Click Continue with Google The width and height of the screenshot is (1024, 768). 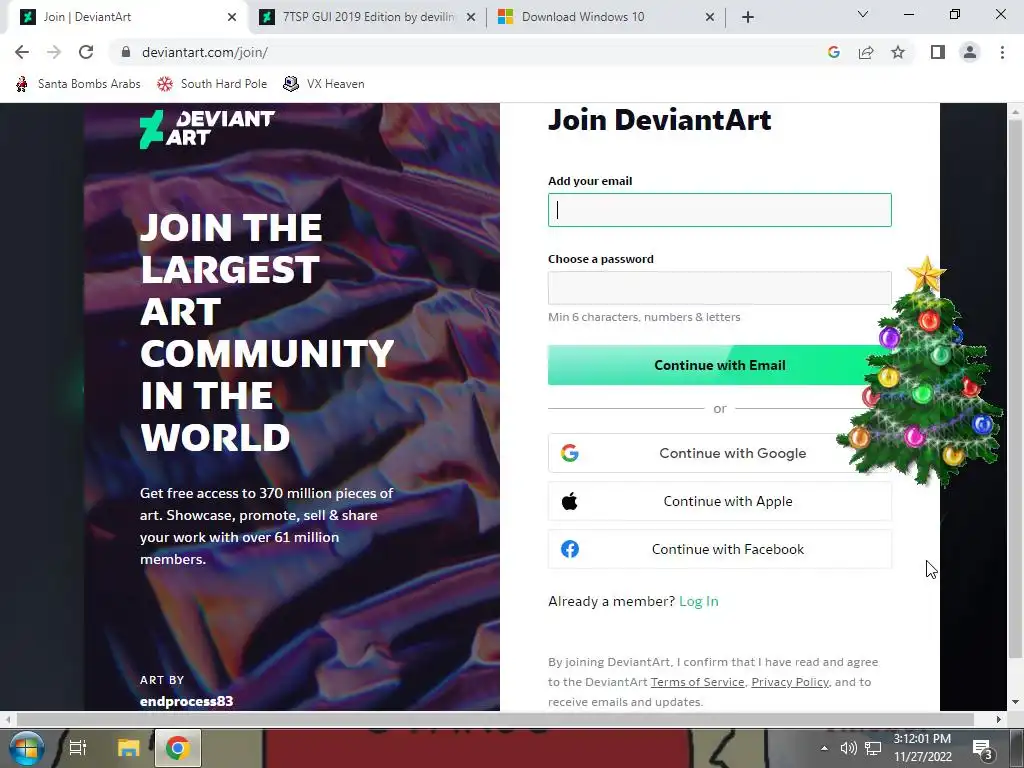click(x=720, y=453)
